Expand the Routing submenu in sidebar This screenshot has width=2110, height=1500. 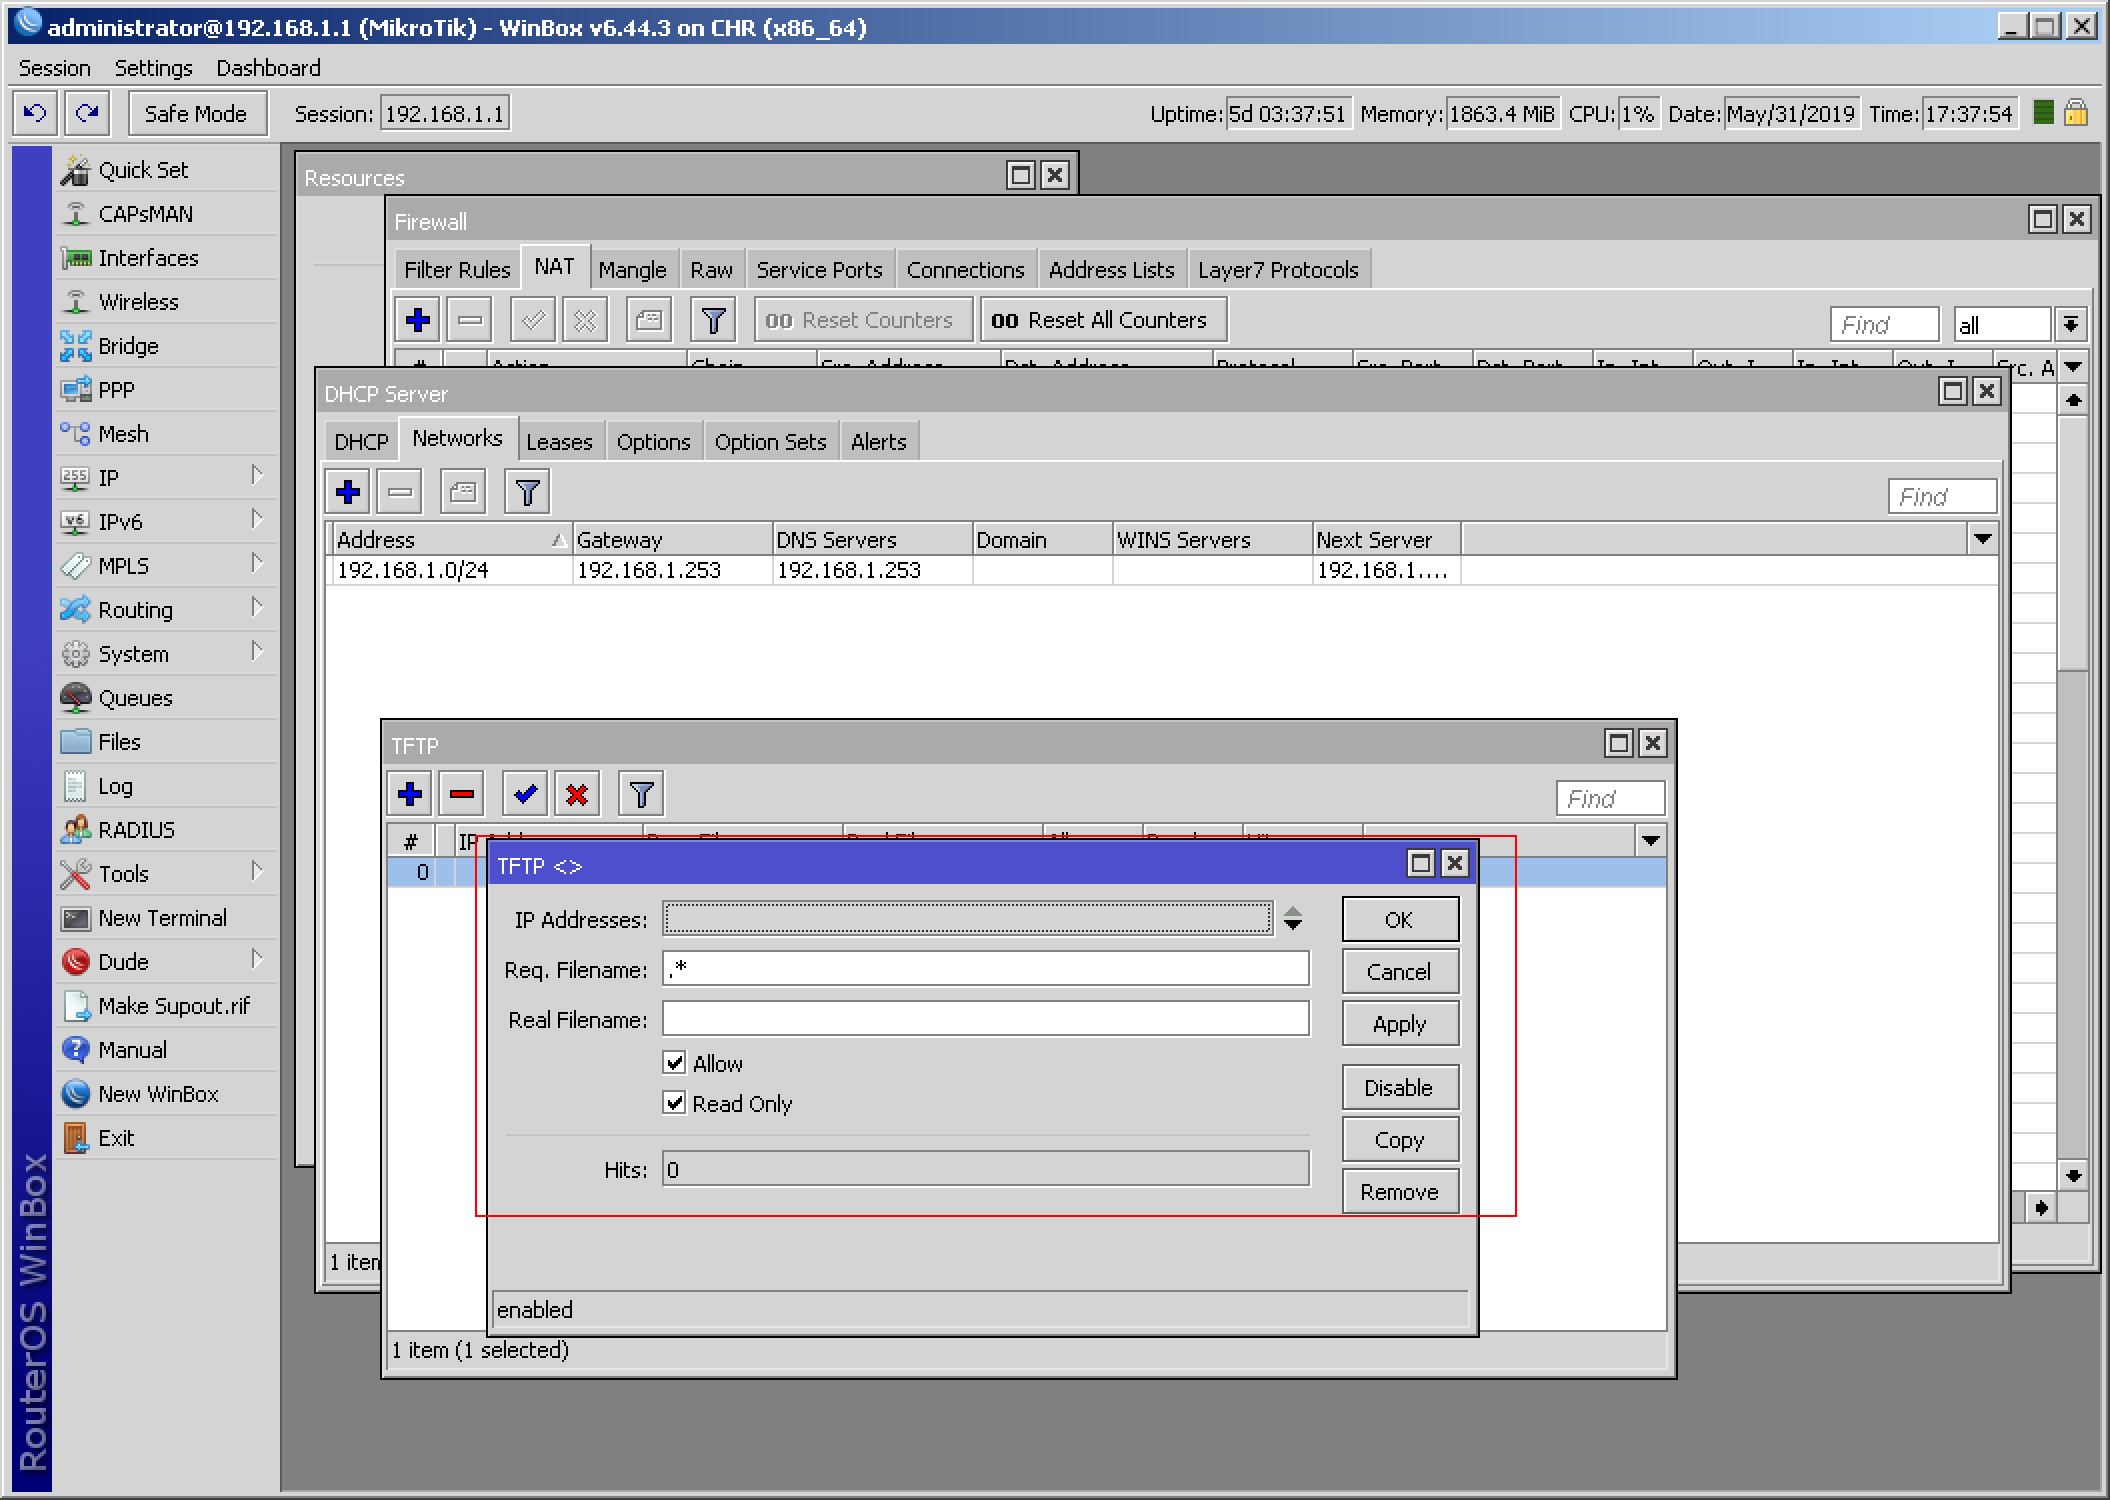pyautogui.click(x=257, y=608)
